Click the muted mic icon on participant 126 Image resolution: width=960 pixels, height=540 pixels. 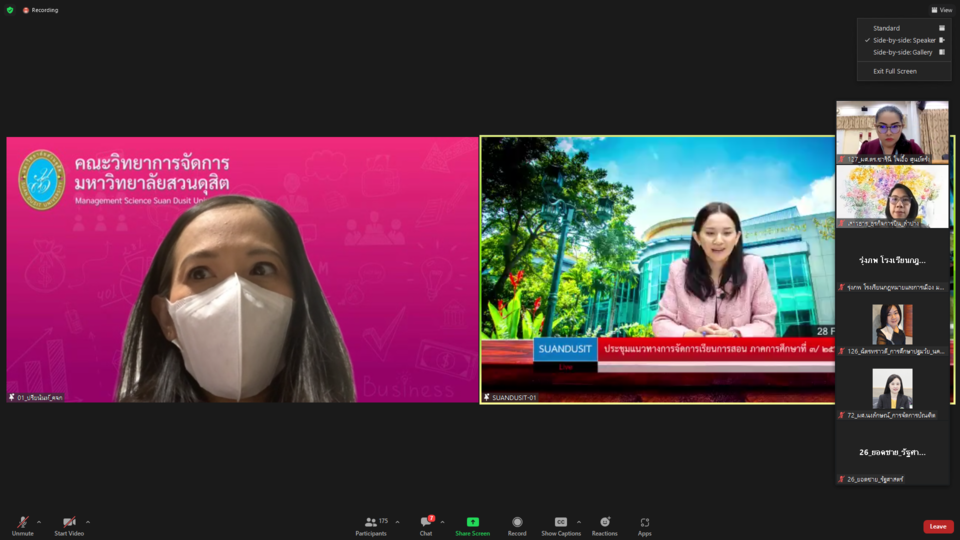point(842,351)
